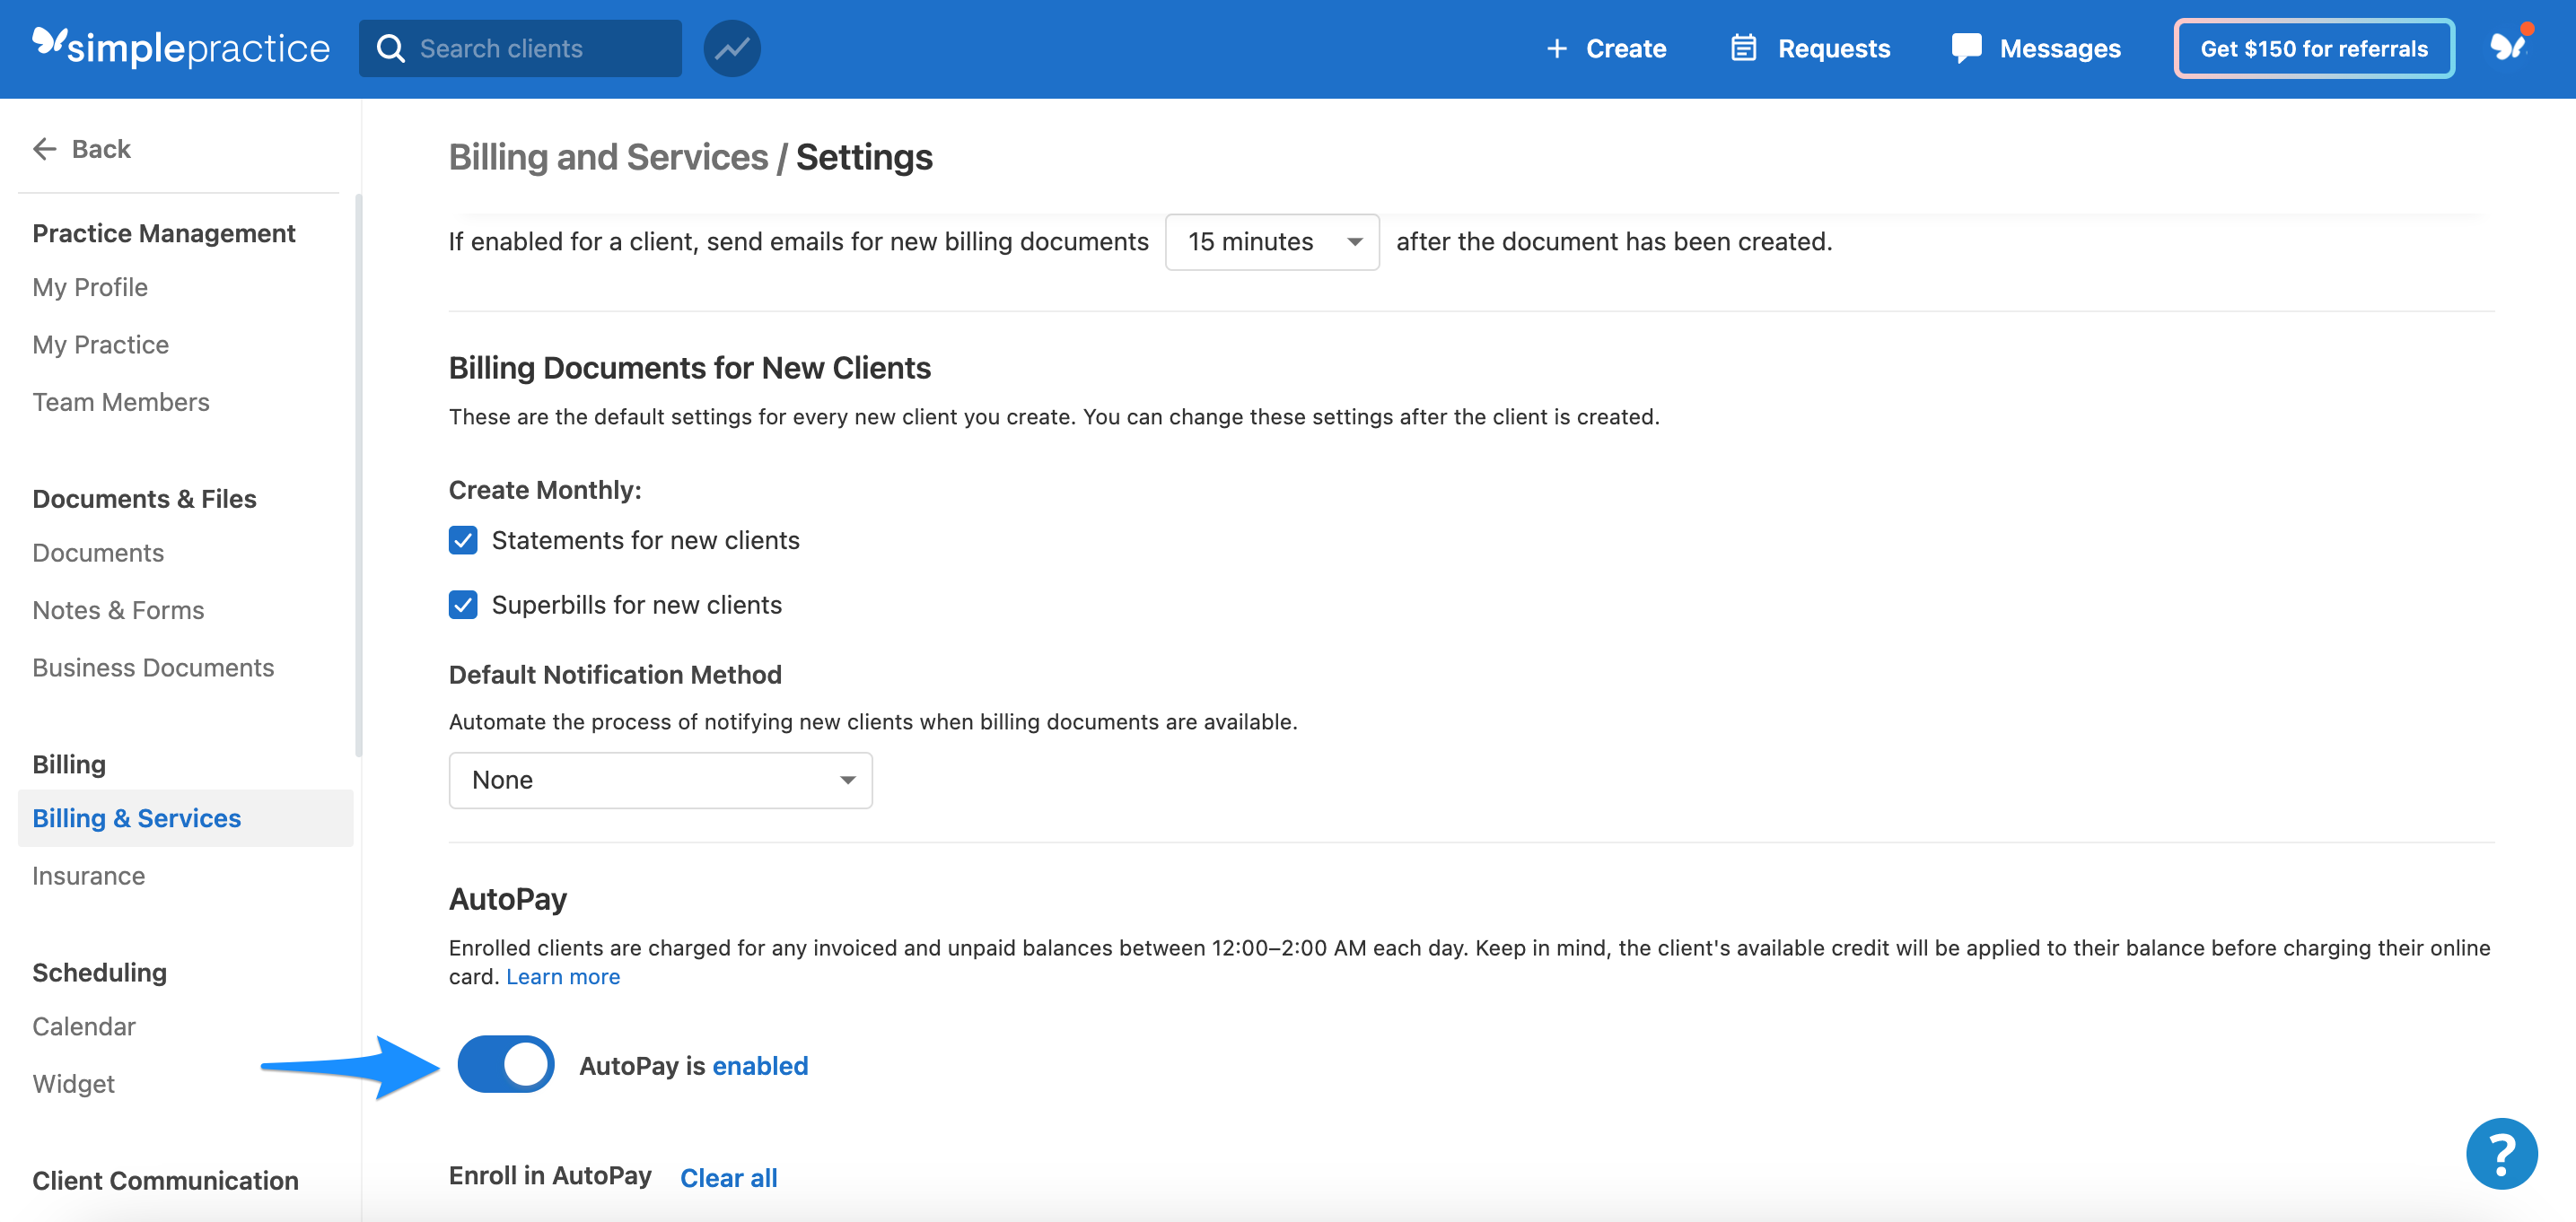Screen dimensions: 2576x1222
Task: Open the butterfly account icon
Action: pos(2508,46)
